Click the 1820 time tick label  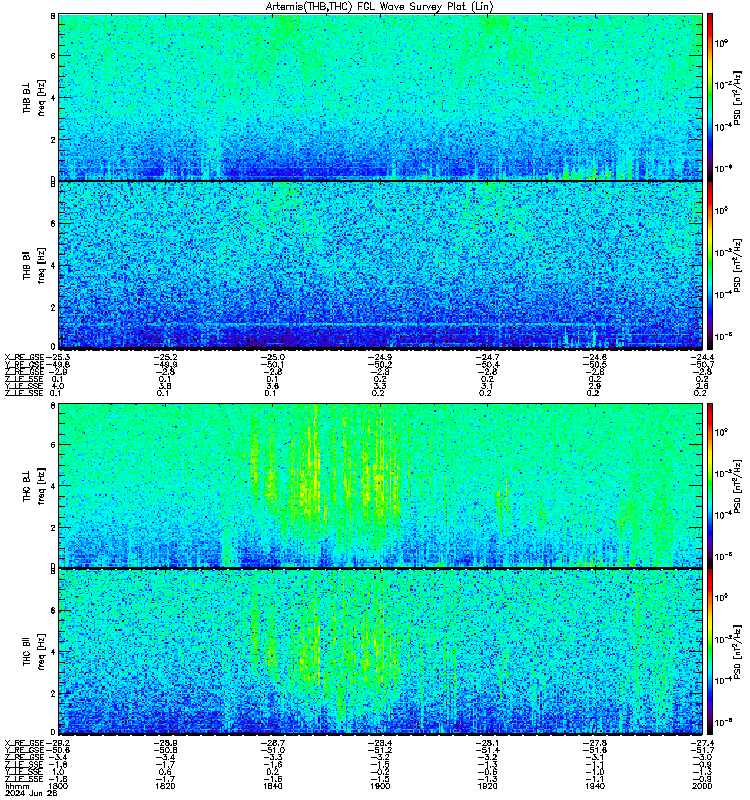[x=165, y=786]
